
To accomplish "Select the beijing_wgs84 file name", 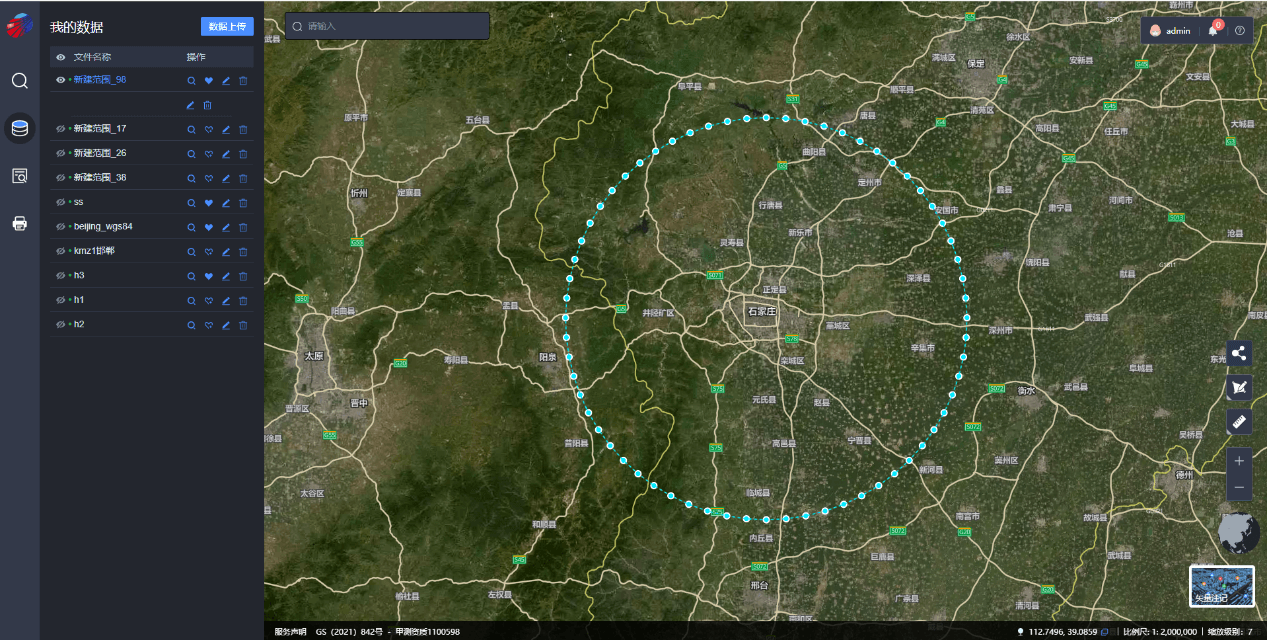I will tap(103, 227).
